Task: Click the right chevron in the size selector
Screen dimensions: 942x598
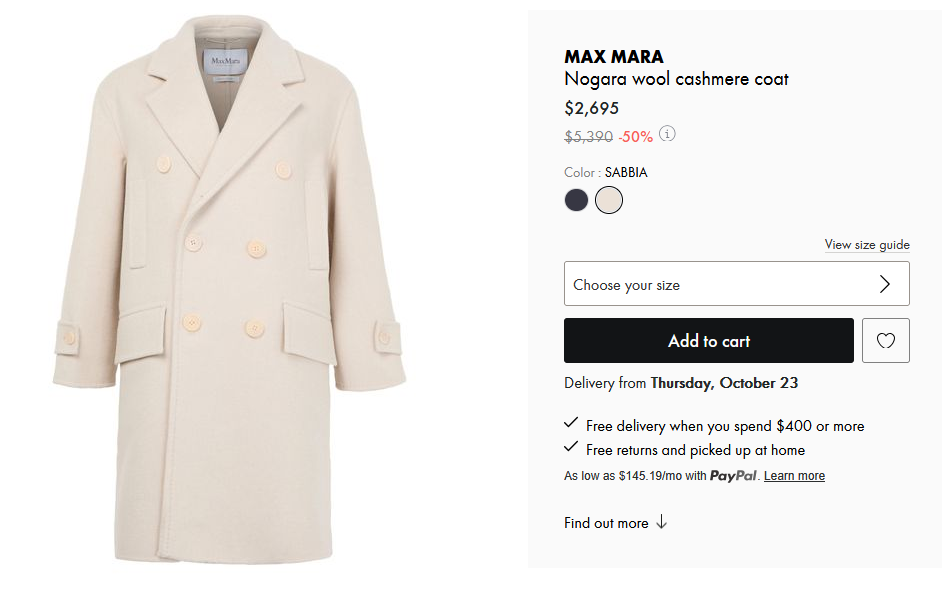Action: [884, 284]
